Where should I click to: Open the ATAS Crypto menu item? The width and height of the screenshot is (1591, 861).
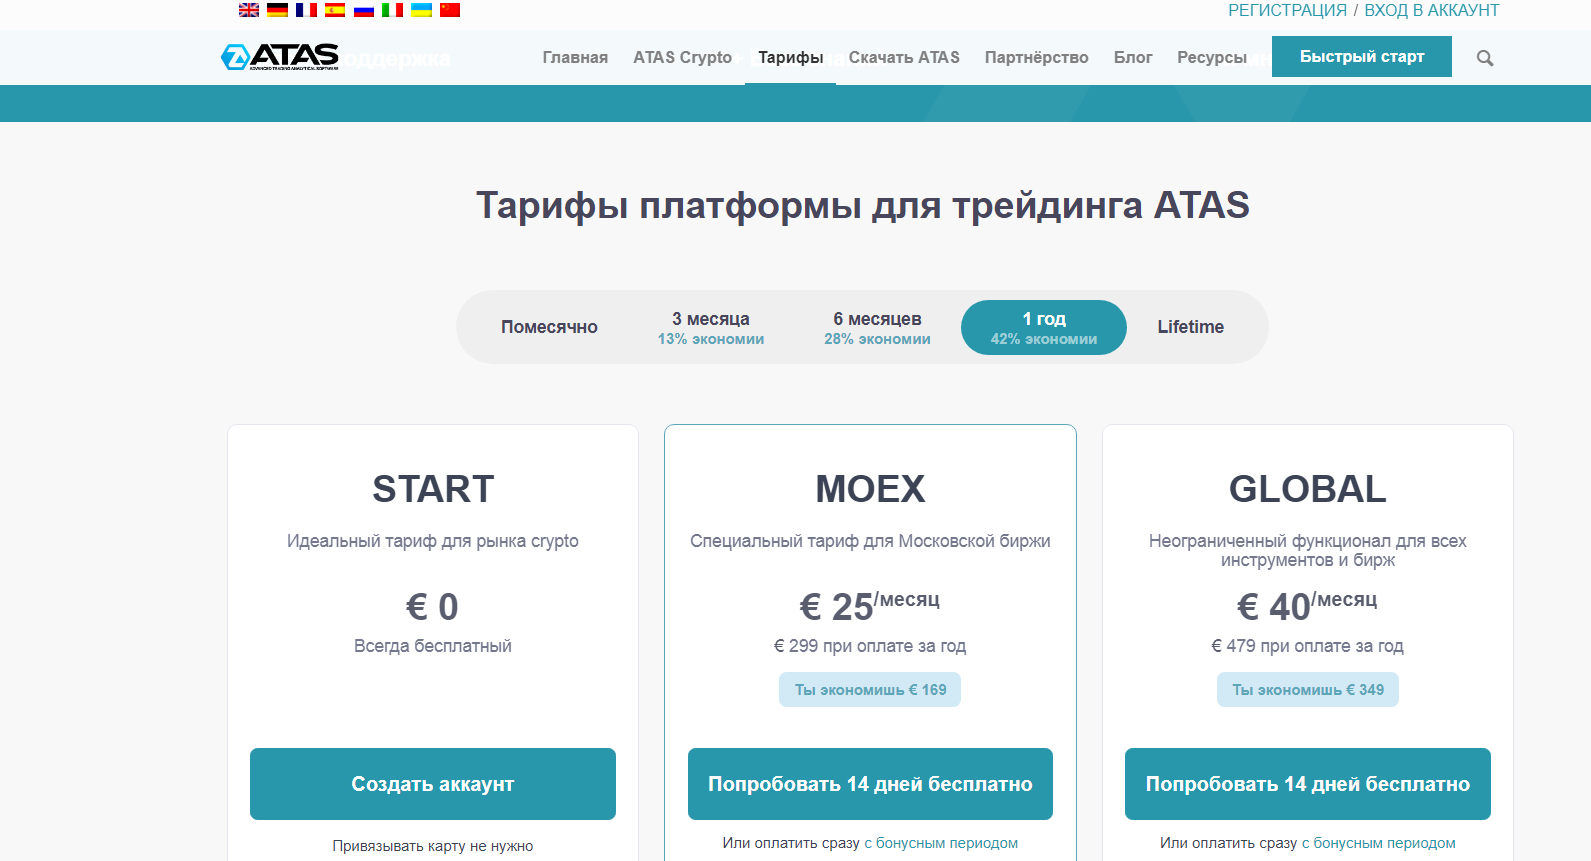coord(682,57)
